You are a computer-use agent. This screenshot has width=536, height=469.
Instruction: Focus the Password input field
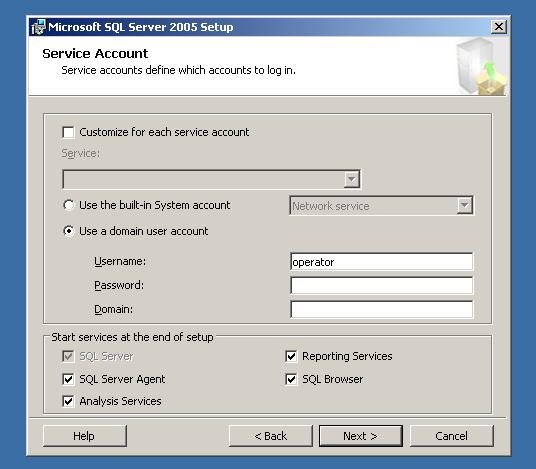tap(381, 285)
